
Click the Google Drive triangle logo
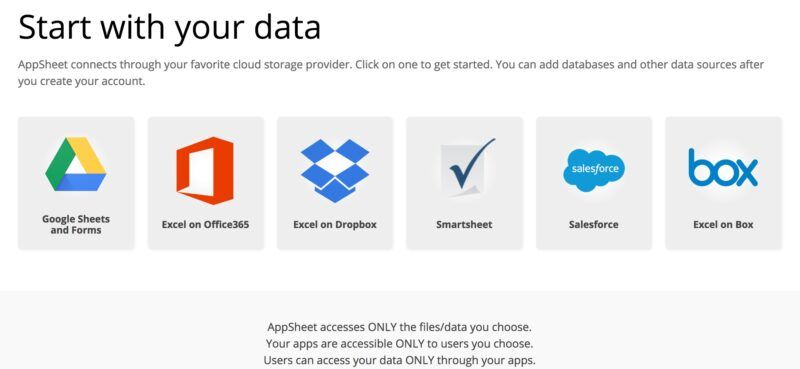click(x=76, y=164)
